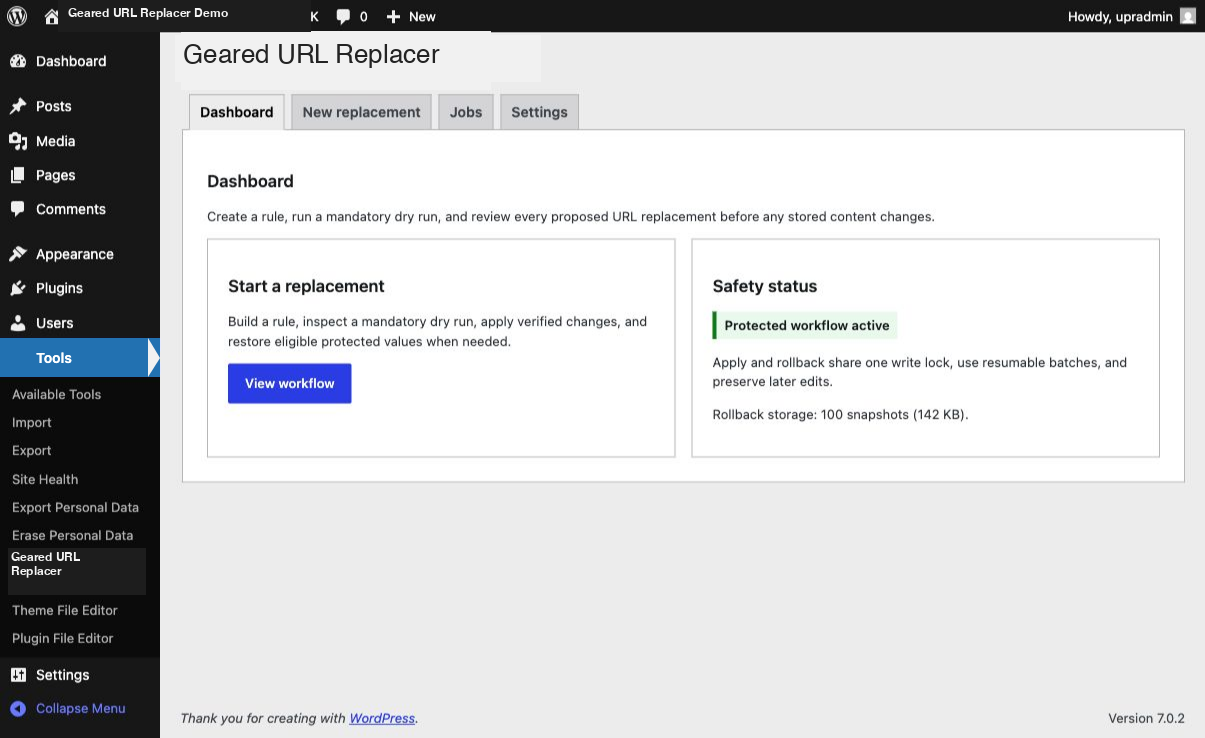Click the Posts pushpin icon
This screenshot has height=738, width=1205.
(18, 106)
